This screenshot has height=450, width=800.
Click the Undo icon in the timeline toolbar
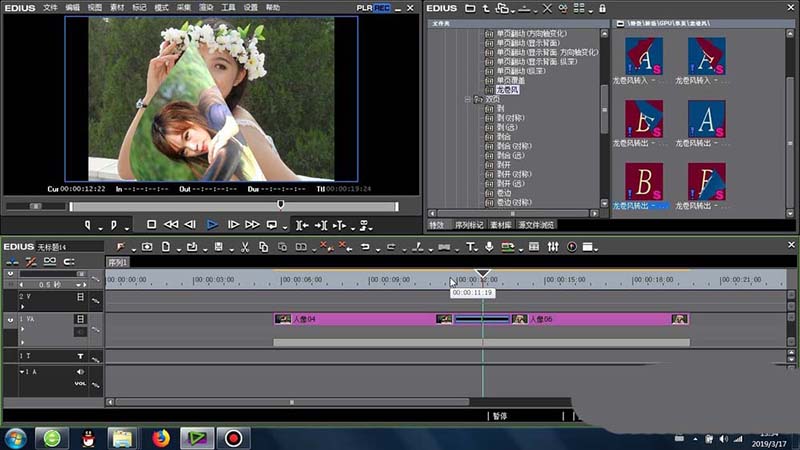(x=365, y=247)
